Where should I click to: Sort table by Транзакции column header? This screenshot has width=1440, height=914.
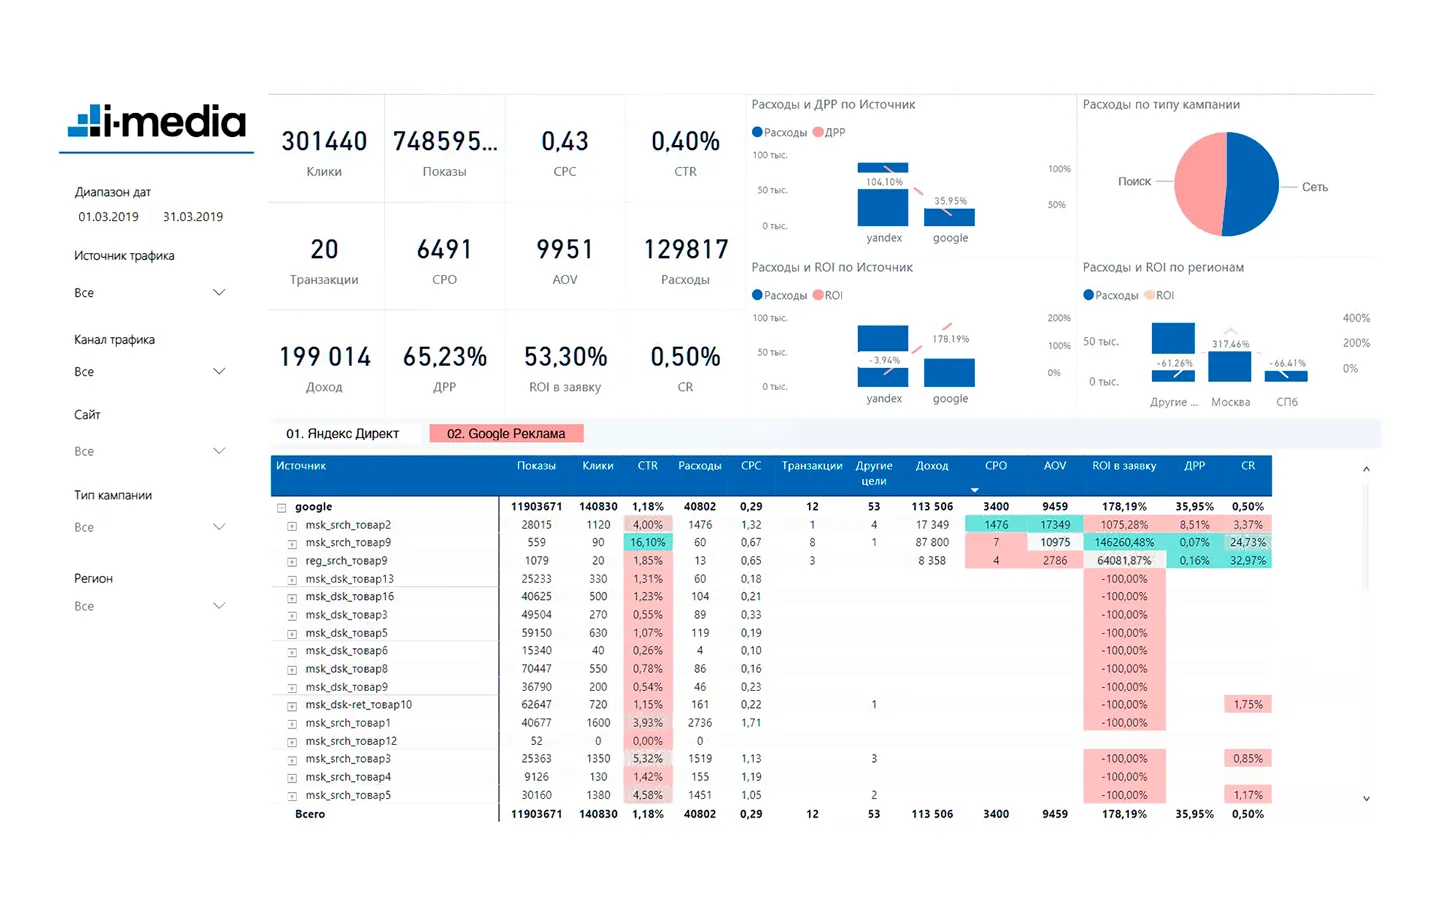click(x=812, y=466)
